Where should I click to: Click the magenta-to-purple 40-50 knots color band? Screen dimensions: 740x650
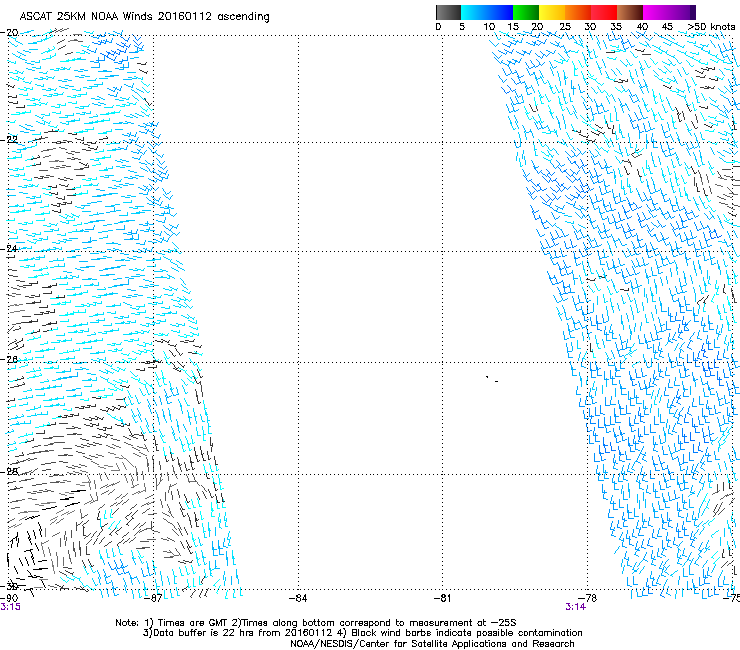coord(669,12)
